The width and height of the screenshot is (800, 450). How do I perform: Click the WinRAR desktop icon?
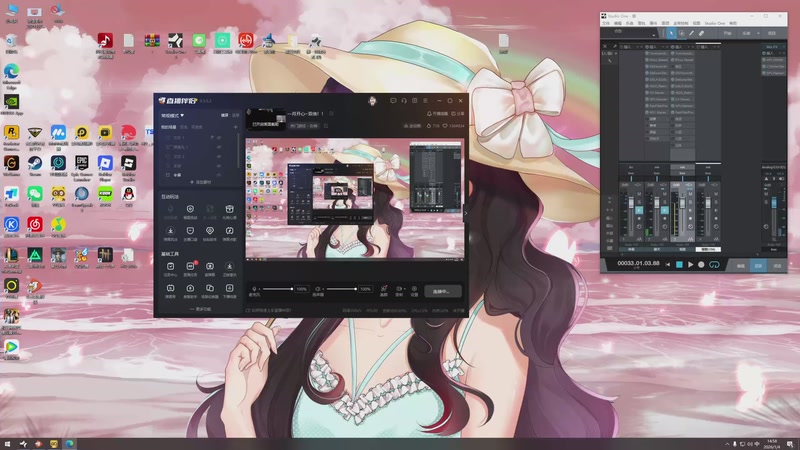pos(152,42)
